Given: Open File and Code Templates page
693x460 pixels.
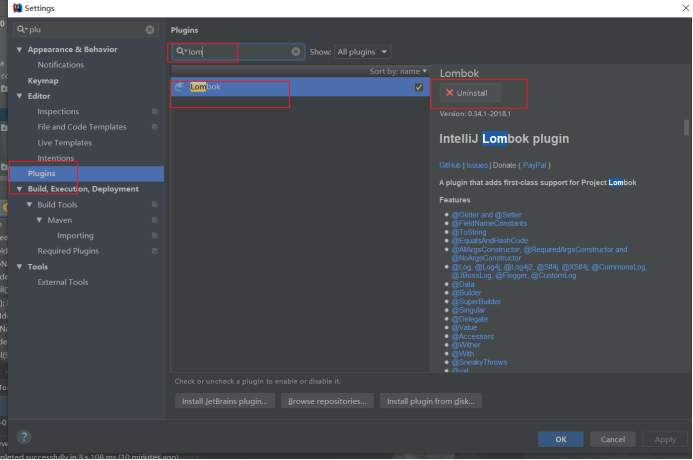Looking at the screenshot, I should tap(82, 127).
